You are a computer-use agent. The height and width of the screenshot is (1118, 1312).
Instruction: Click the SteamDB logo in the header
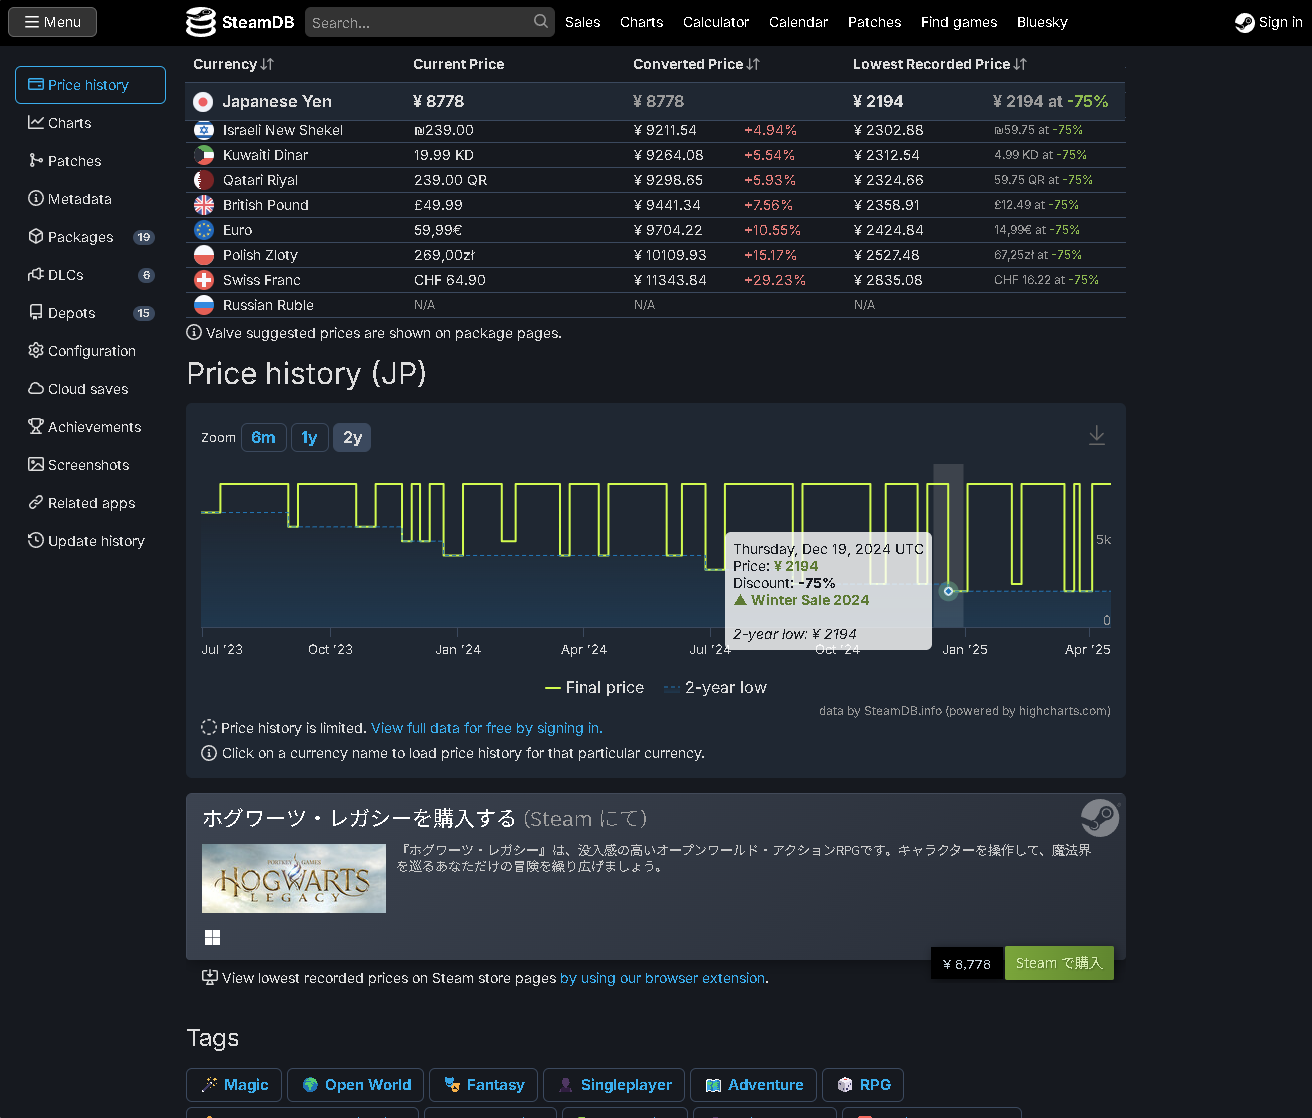239,21
